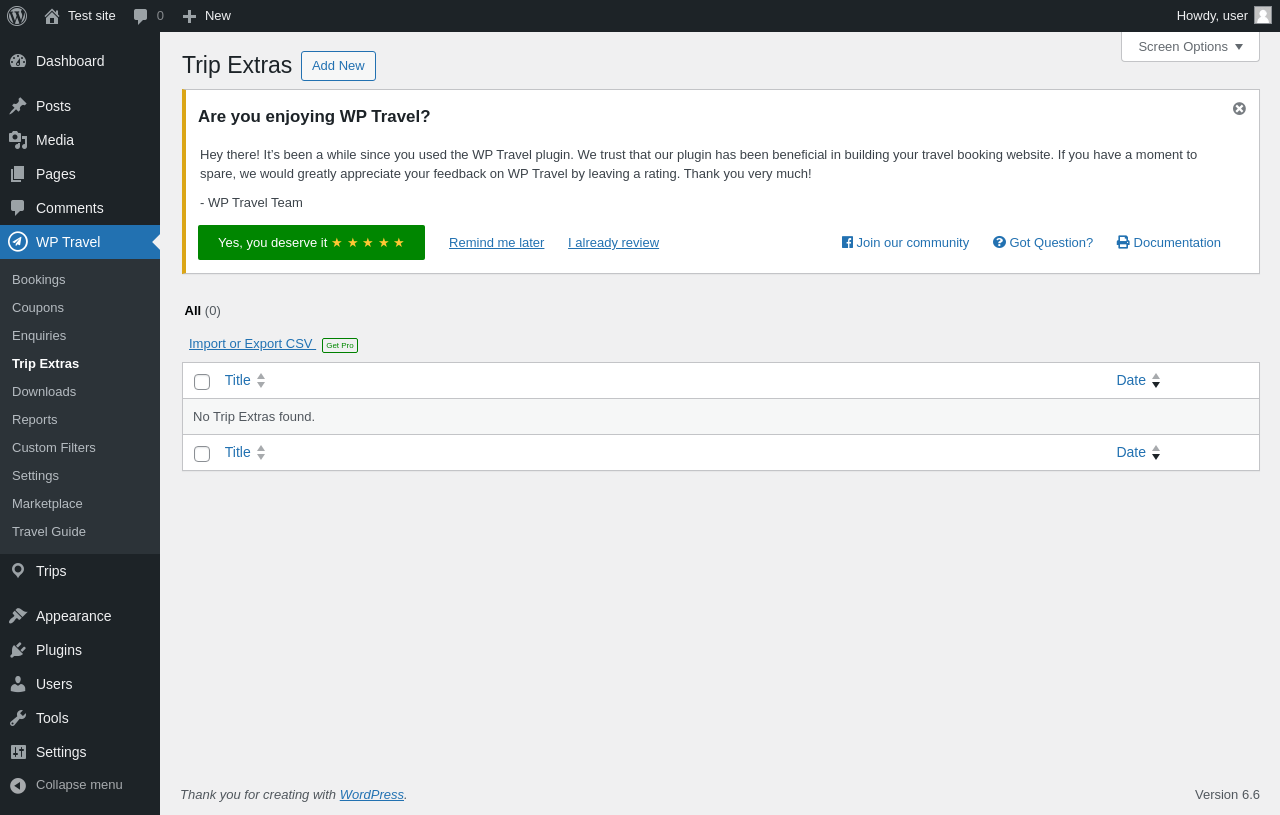Click Yes, you deserve it button
This screenshot has width=1280, height=815.
click(x=311, y=242)
